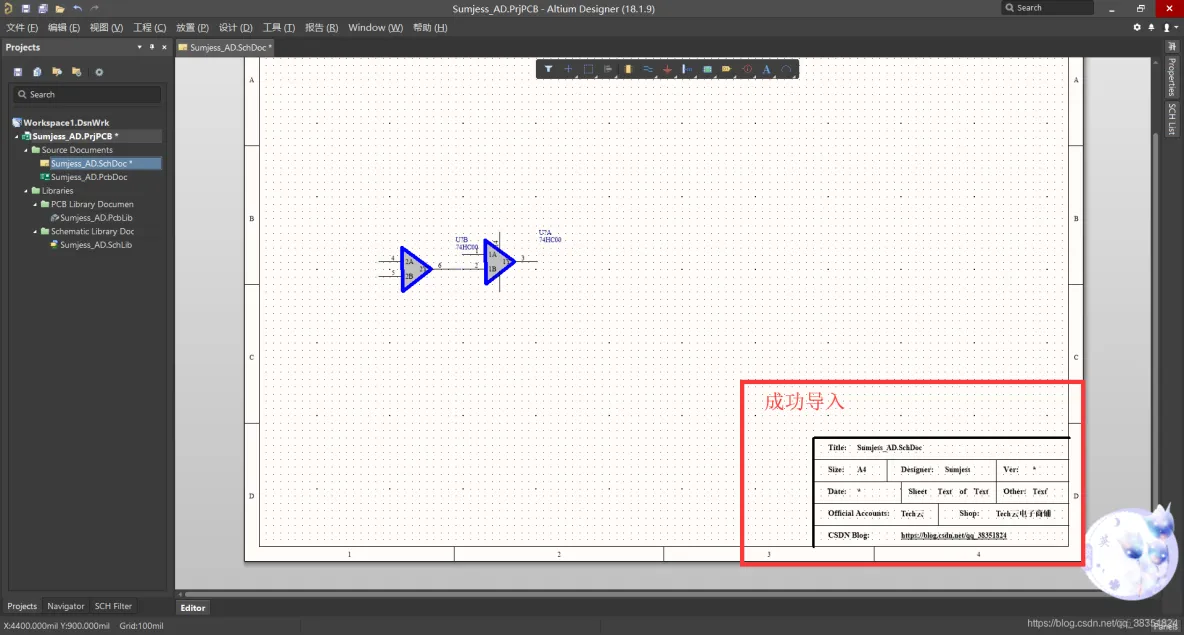Collapse the Source Documents folder
This screenshot has height=635, width=1184.
(x=26, y=150)
